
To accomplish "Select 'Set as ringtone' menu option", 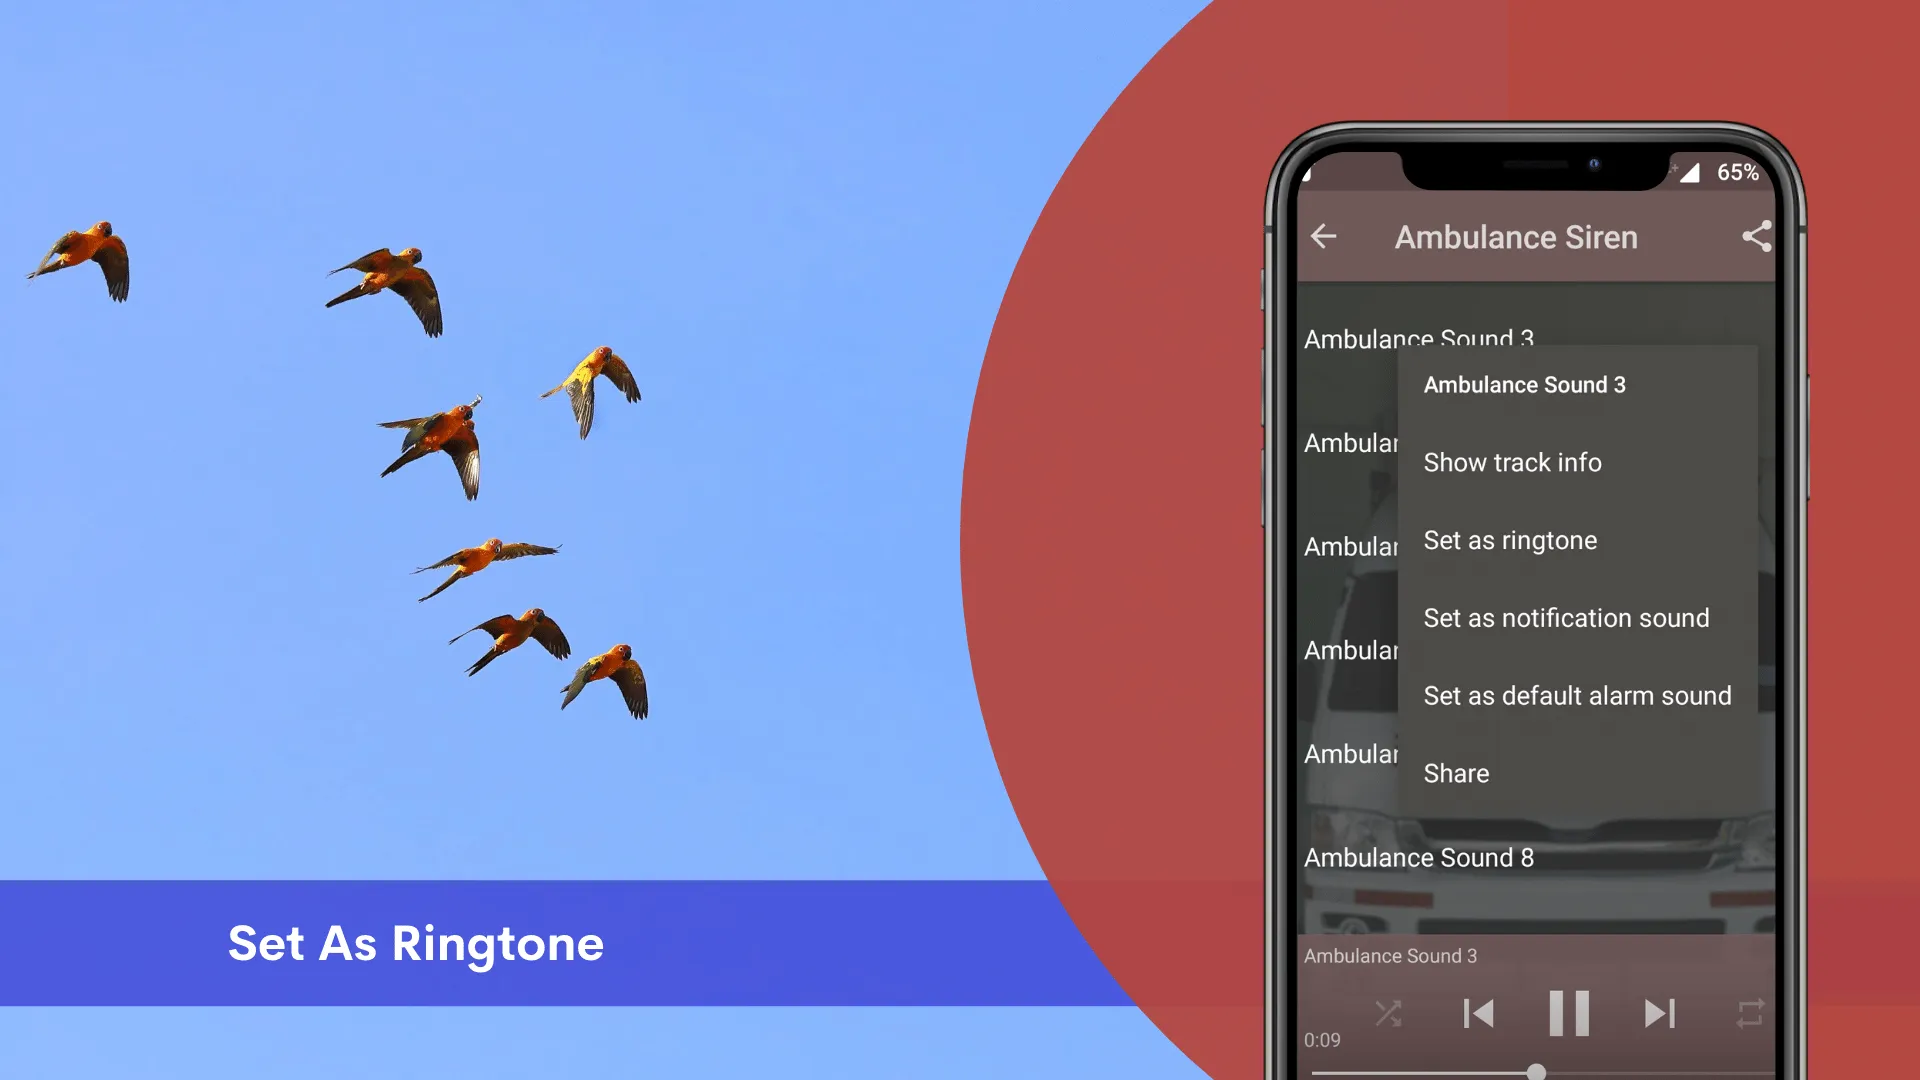I will click(x=1510, y=539).
